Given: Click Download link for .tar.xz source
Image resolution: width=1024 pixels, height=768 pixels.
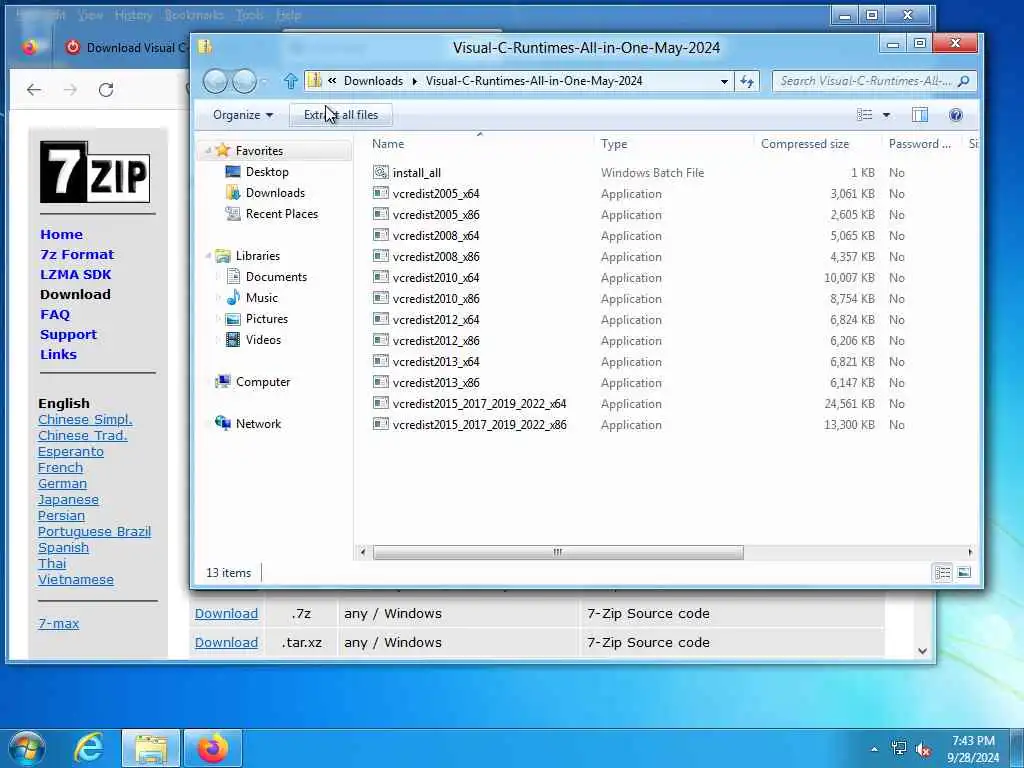Looking at the screenshot, I should 226,643.
